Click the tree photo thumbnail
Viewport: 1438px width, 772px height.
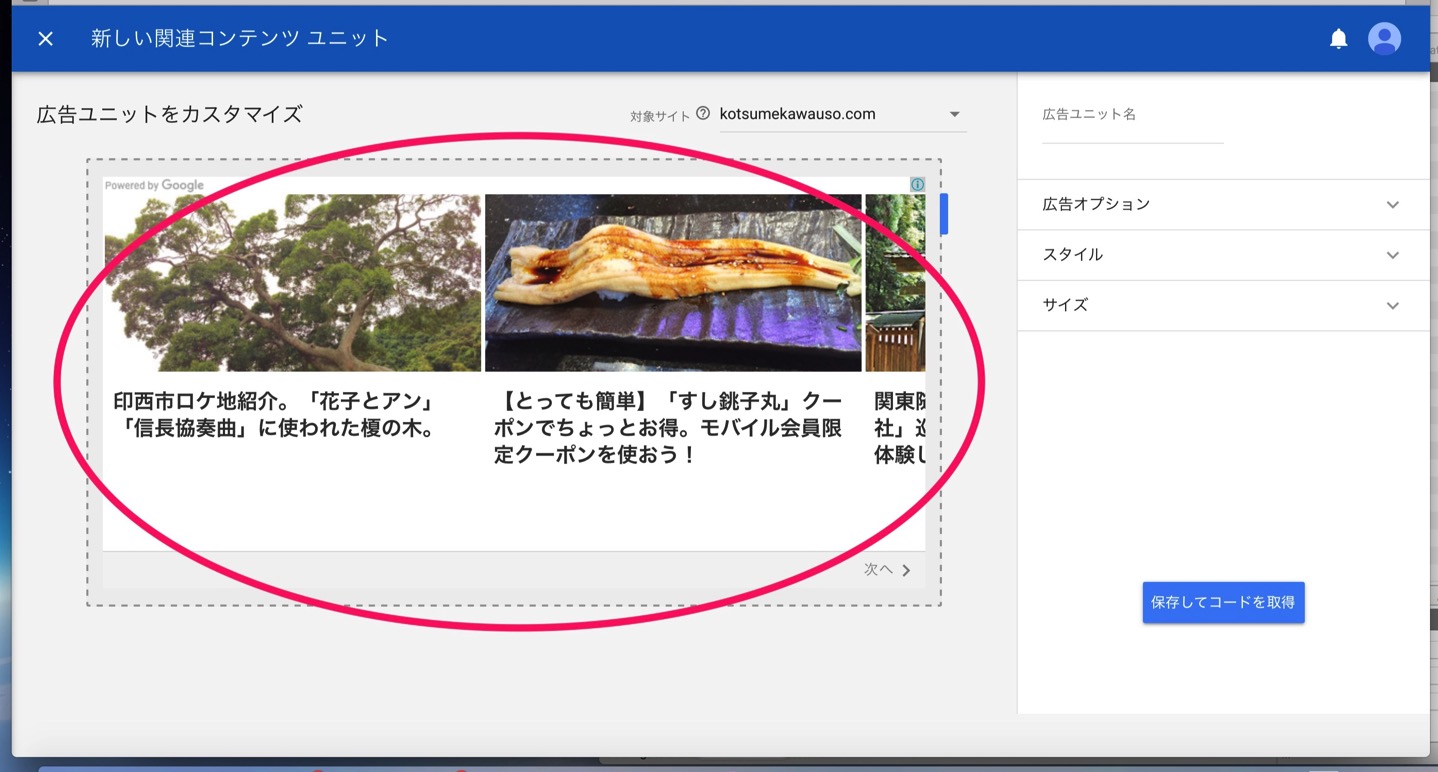293,283
